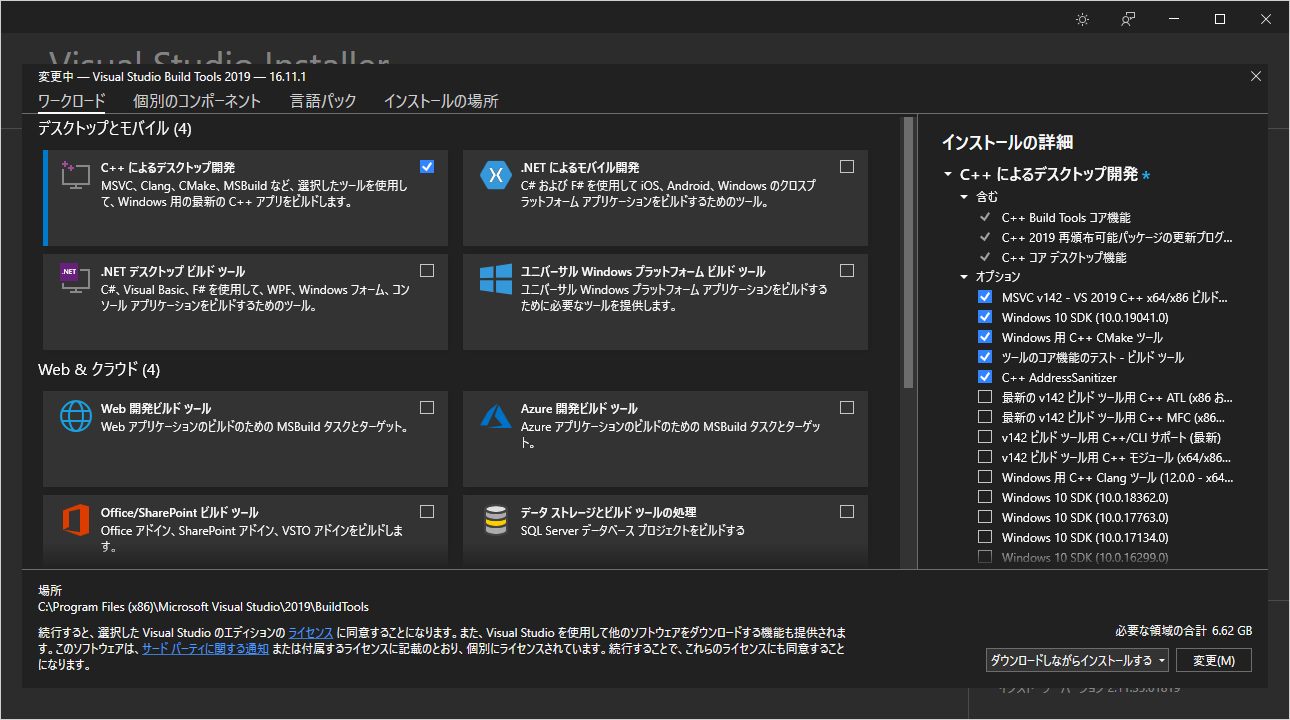Click the Office/SharePoint build tools icon
This screenshot has height=720, width=1290.
coord(77,520)
